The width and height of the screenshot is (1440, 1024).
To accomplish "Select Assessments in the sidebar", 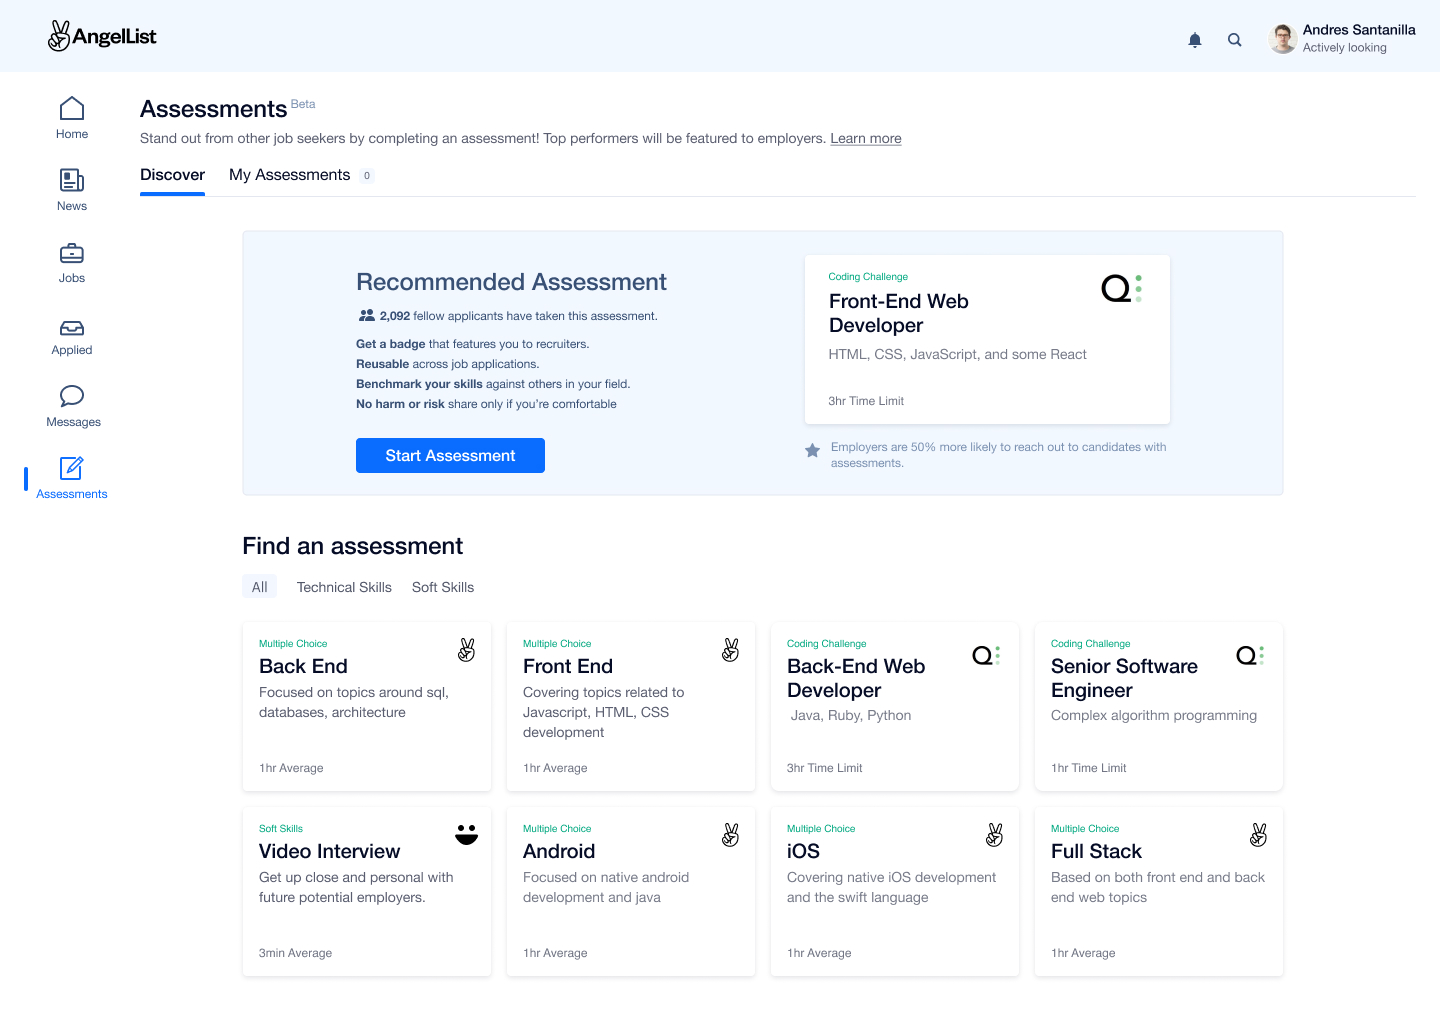I will click(x=72, y=478).
